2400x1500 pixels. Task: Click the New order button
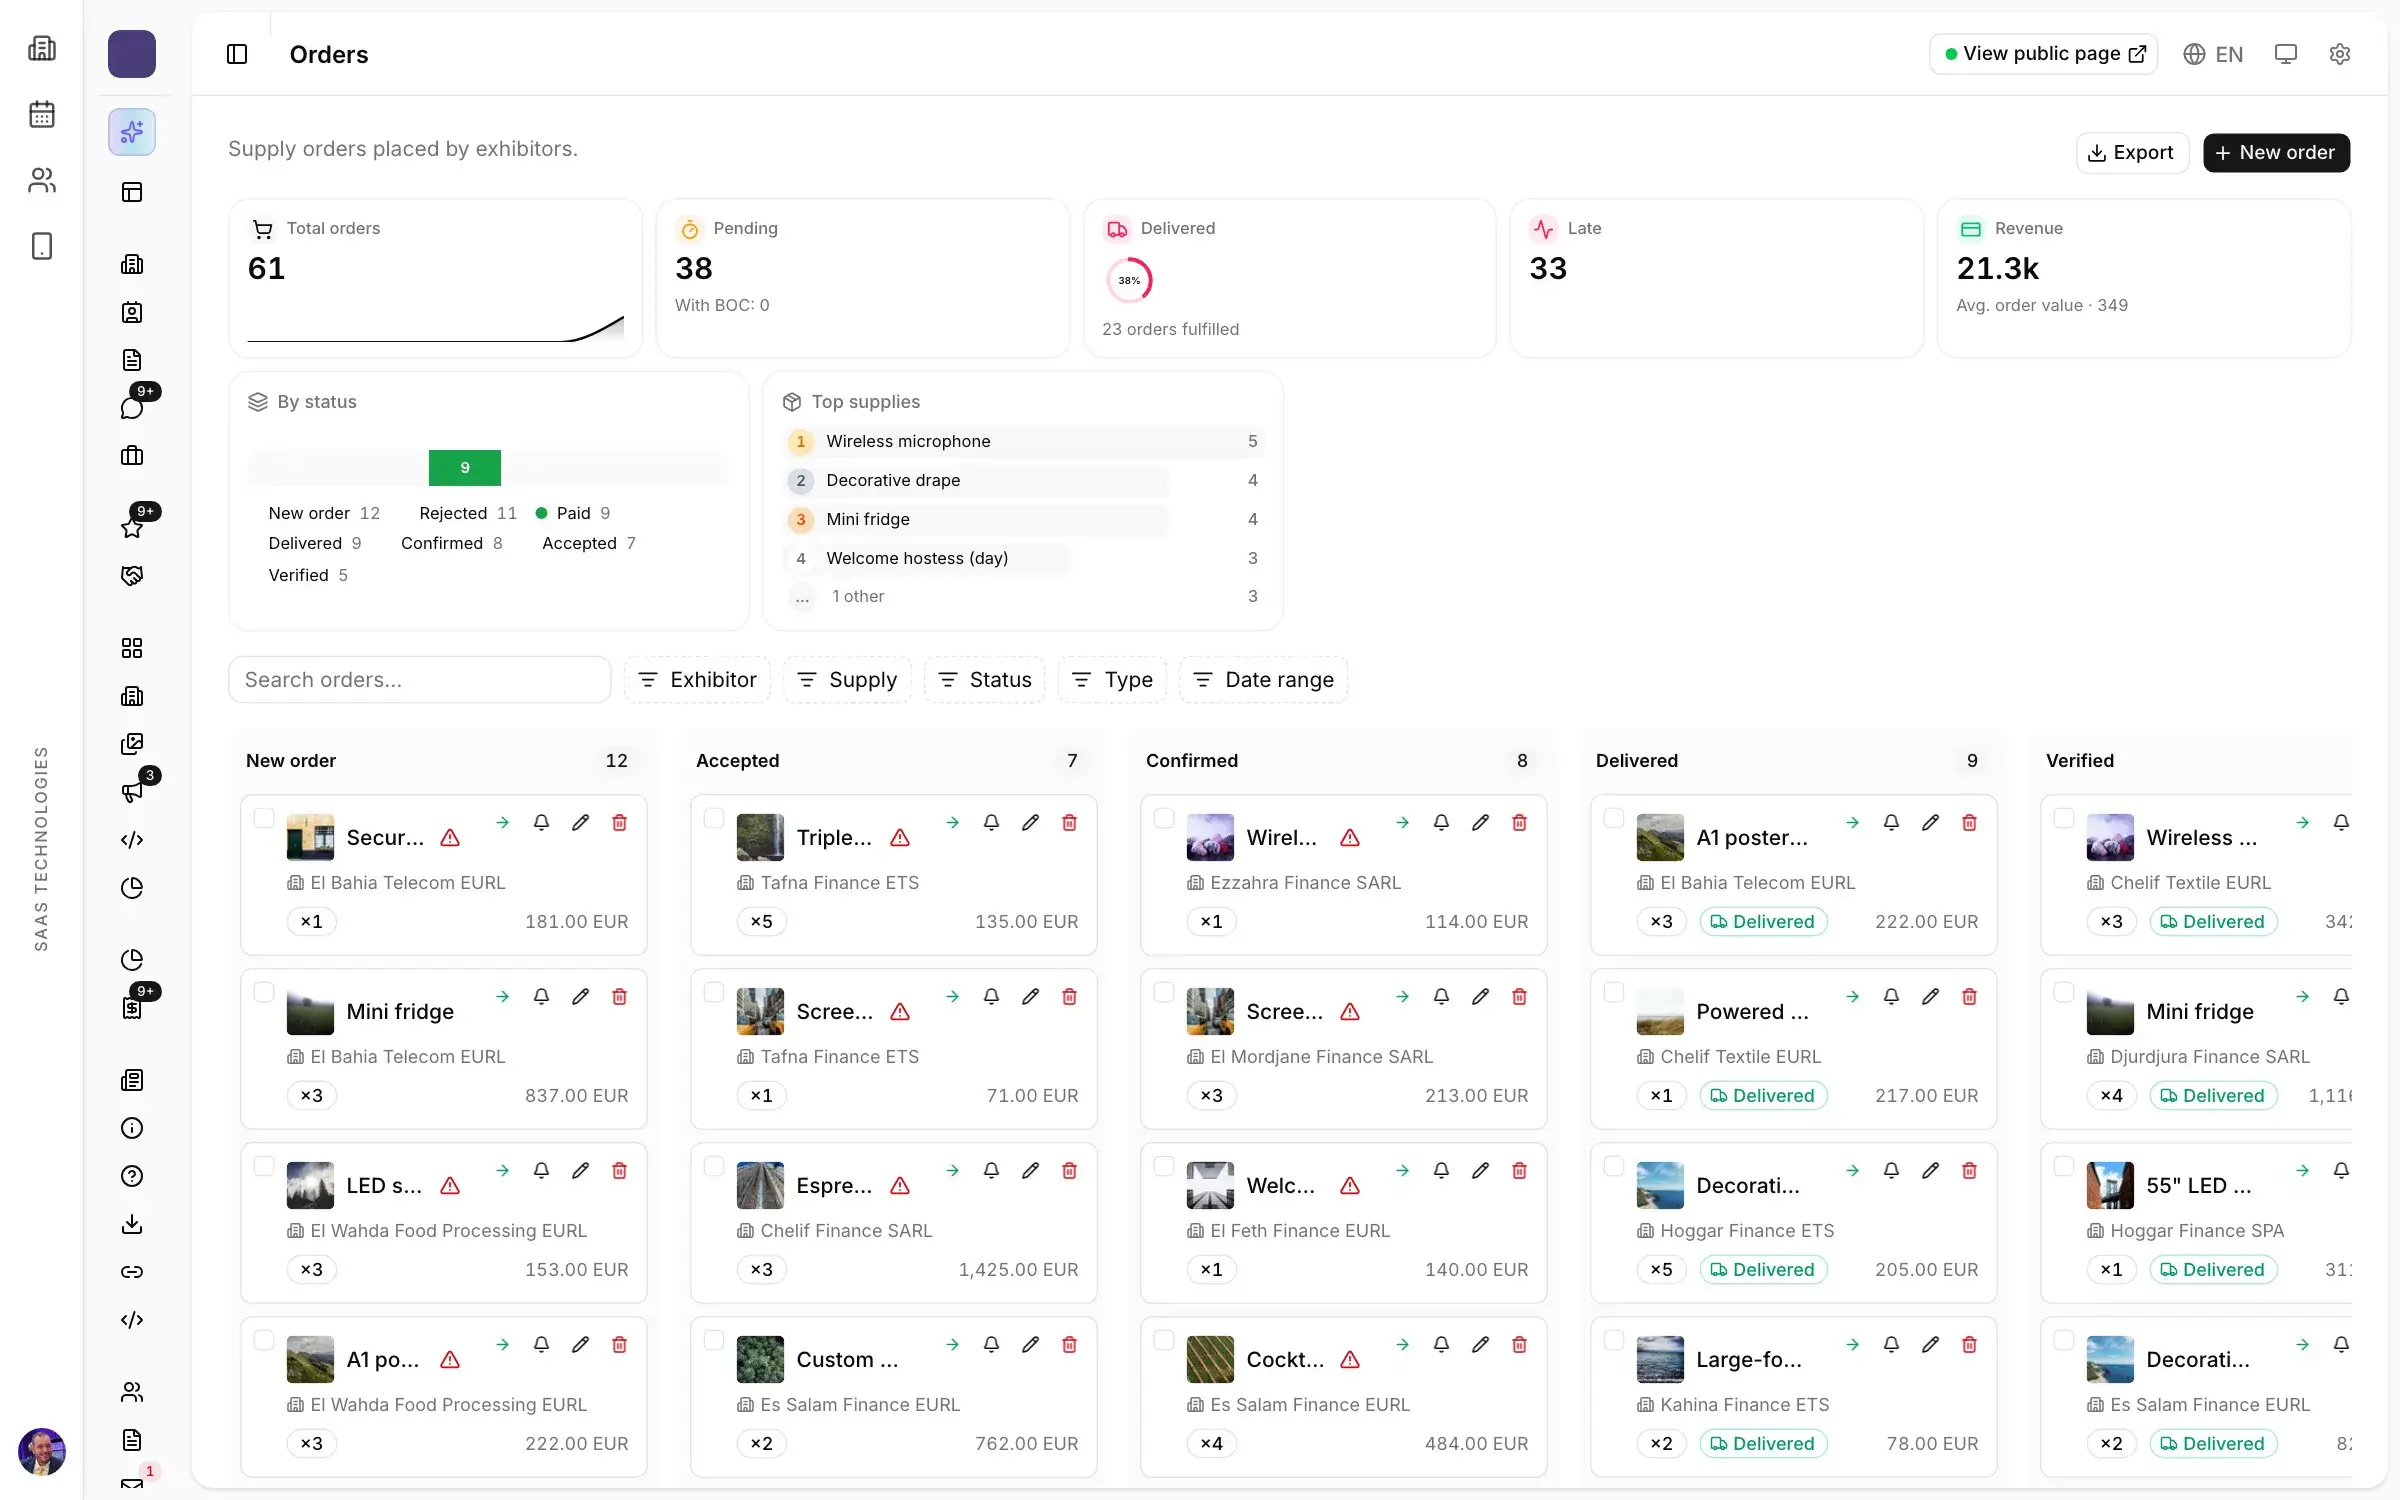tap(2276, 153)
